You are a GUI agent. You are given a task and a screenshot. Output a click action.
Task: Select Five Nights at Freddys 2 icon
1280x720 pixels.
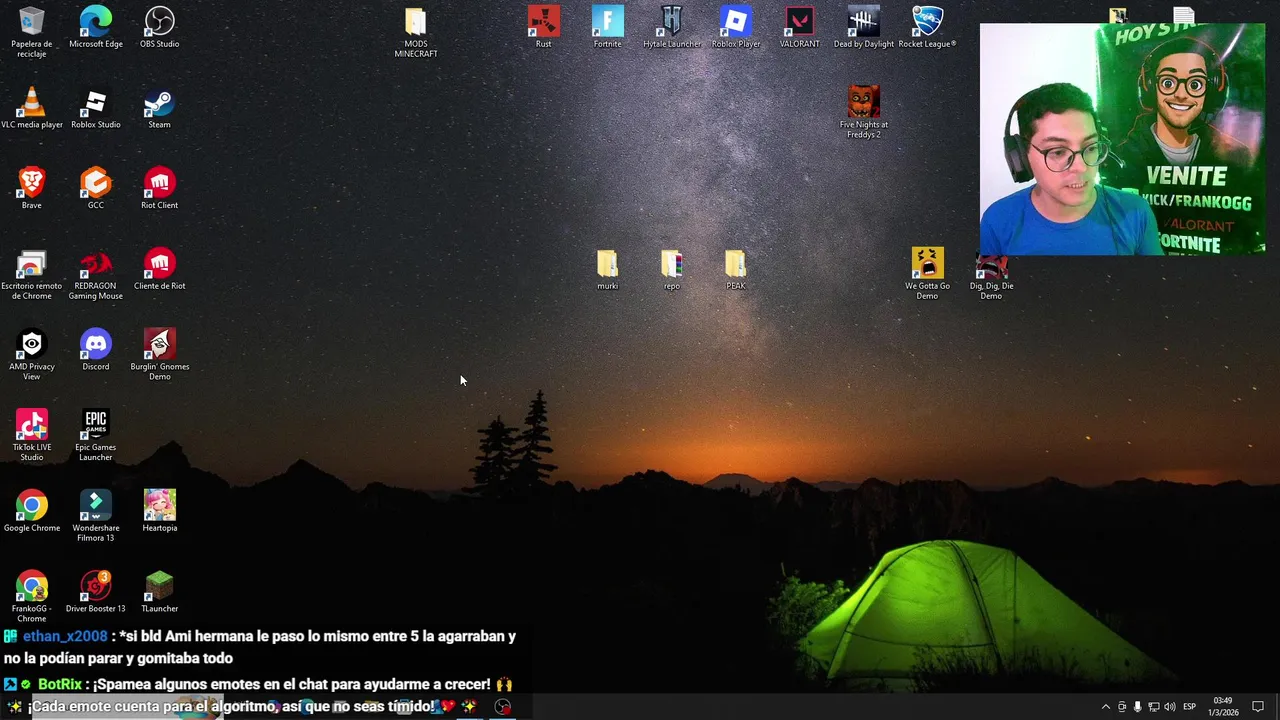click(864, 112)
